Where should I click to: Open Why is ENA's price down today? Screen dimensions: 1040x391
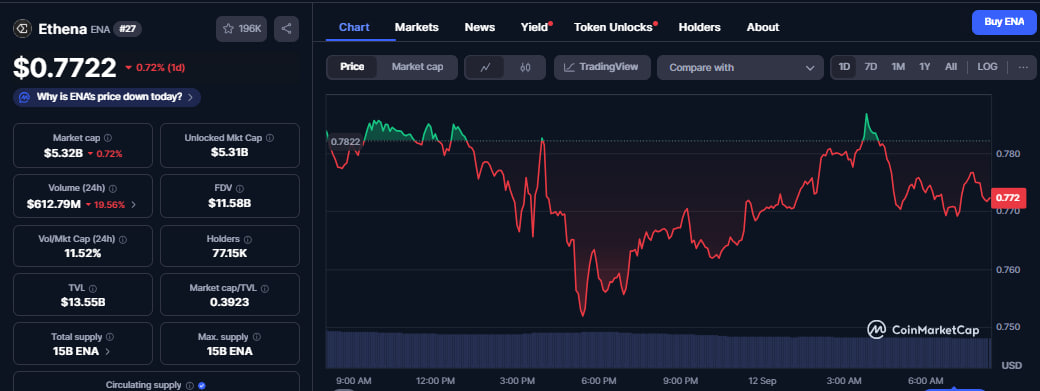pos(107,97)
